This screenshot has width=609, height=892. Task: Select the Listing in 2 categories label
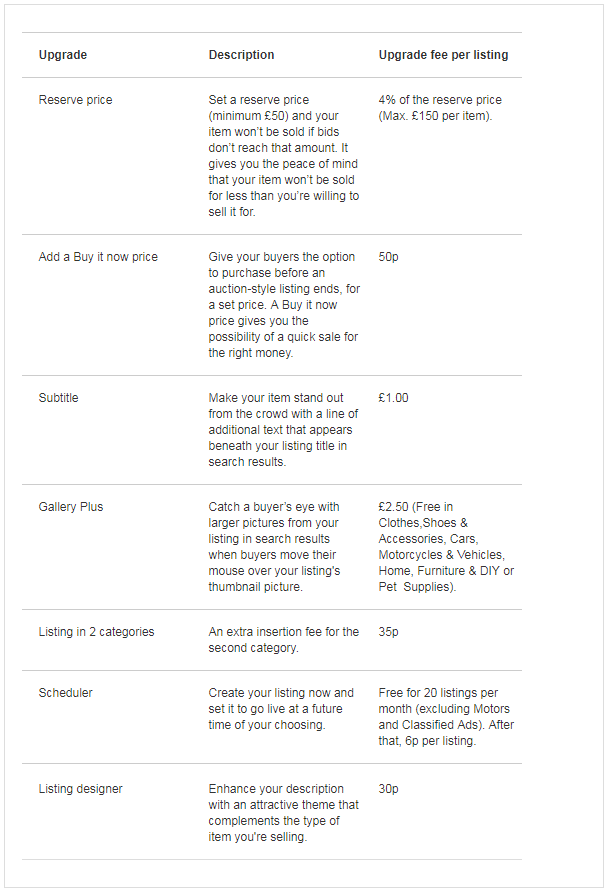click(x=96, y=632)
